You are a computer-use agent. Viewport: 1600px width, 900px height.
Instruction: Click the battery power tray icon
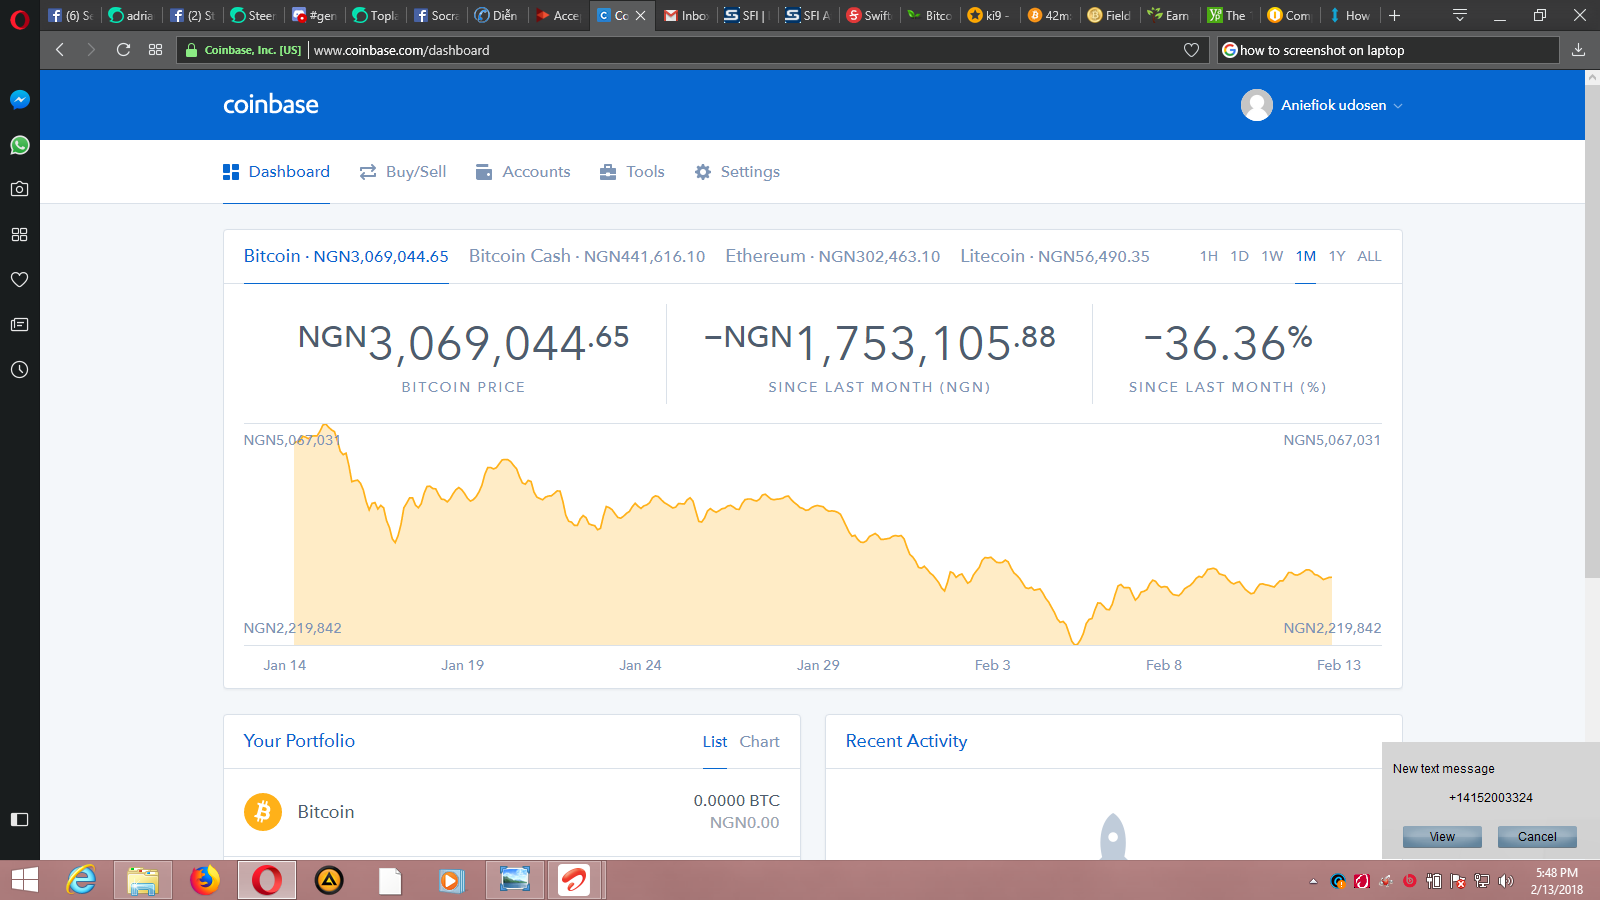[1434, 881]
